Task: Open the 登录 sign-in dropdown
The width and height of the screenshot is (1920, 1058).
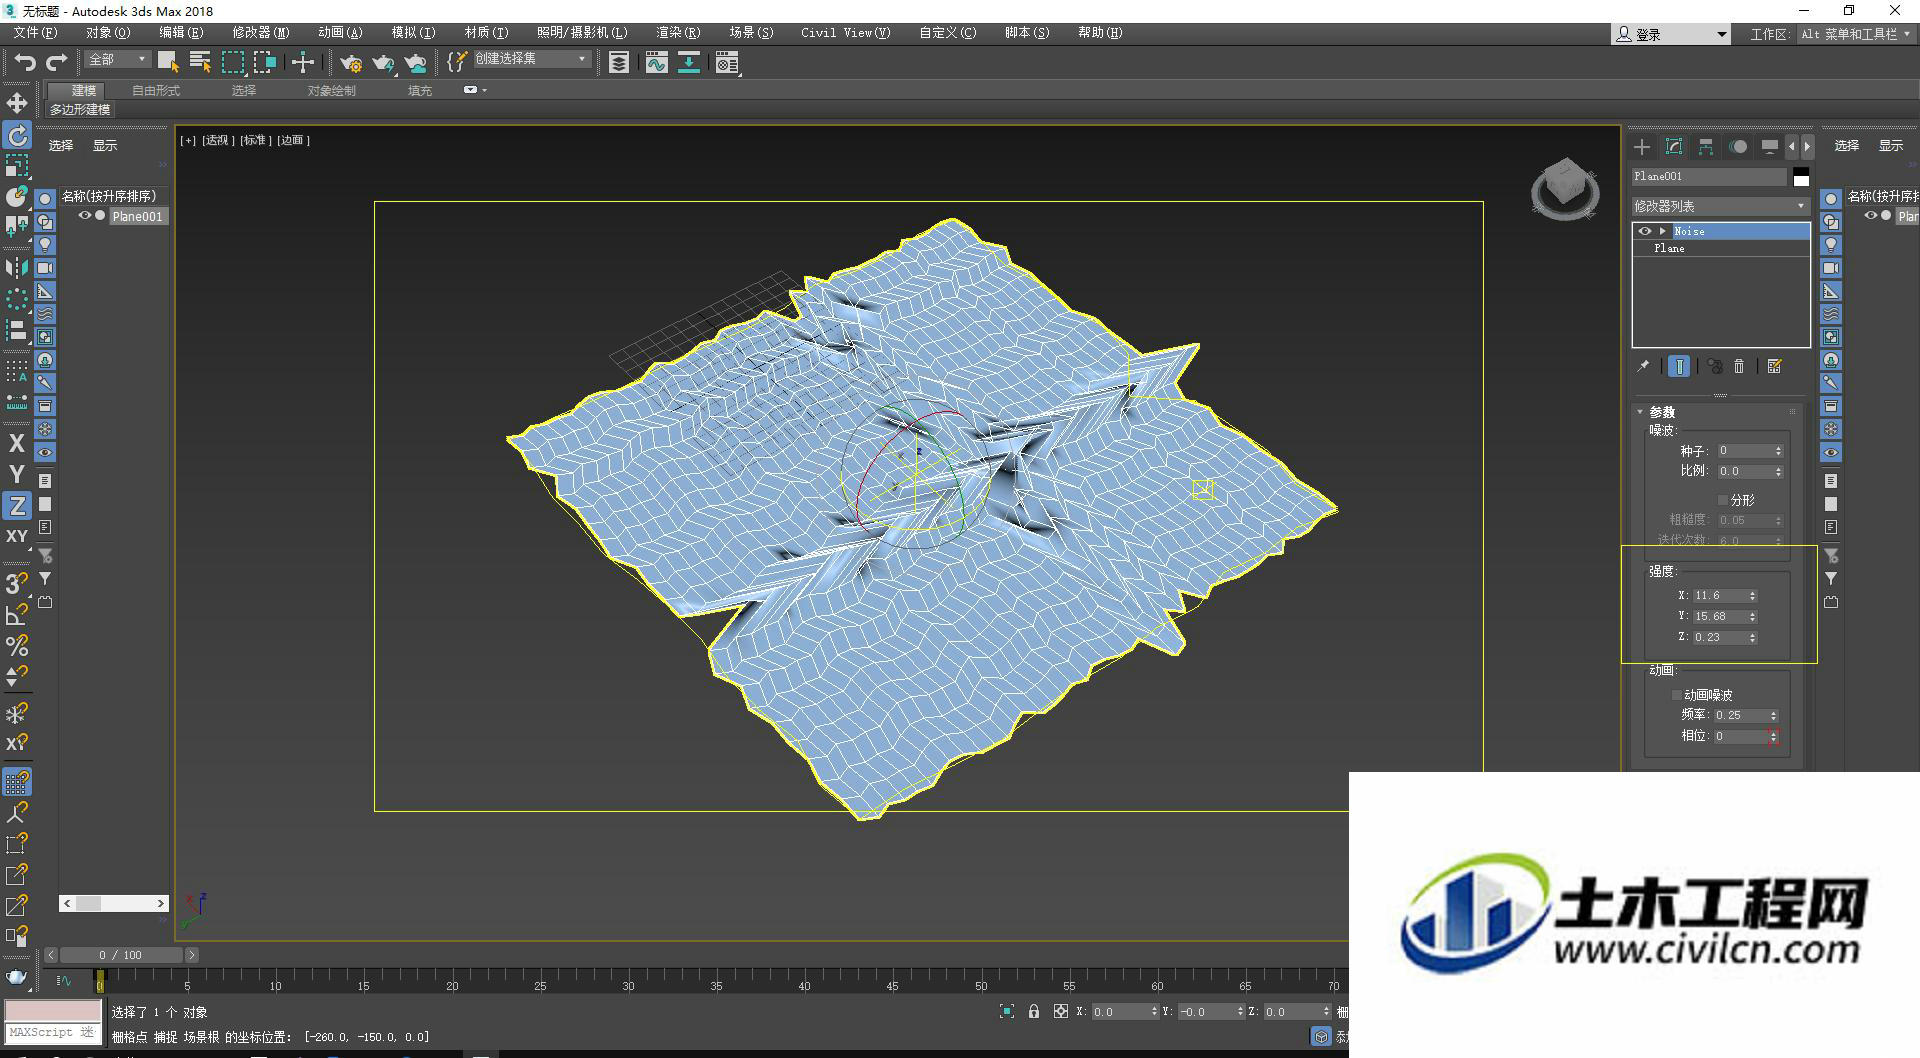Action: [1671, 34]
